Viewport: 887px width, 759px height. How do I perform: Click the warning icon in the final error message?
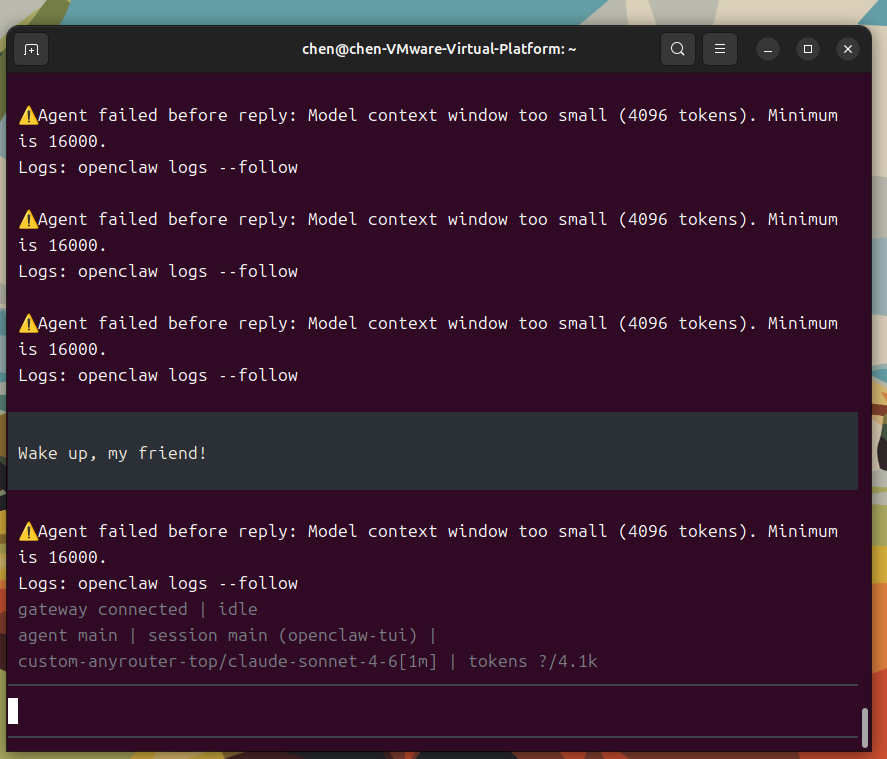[28, 532]
